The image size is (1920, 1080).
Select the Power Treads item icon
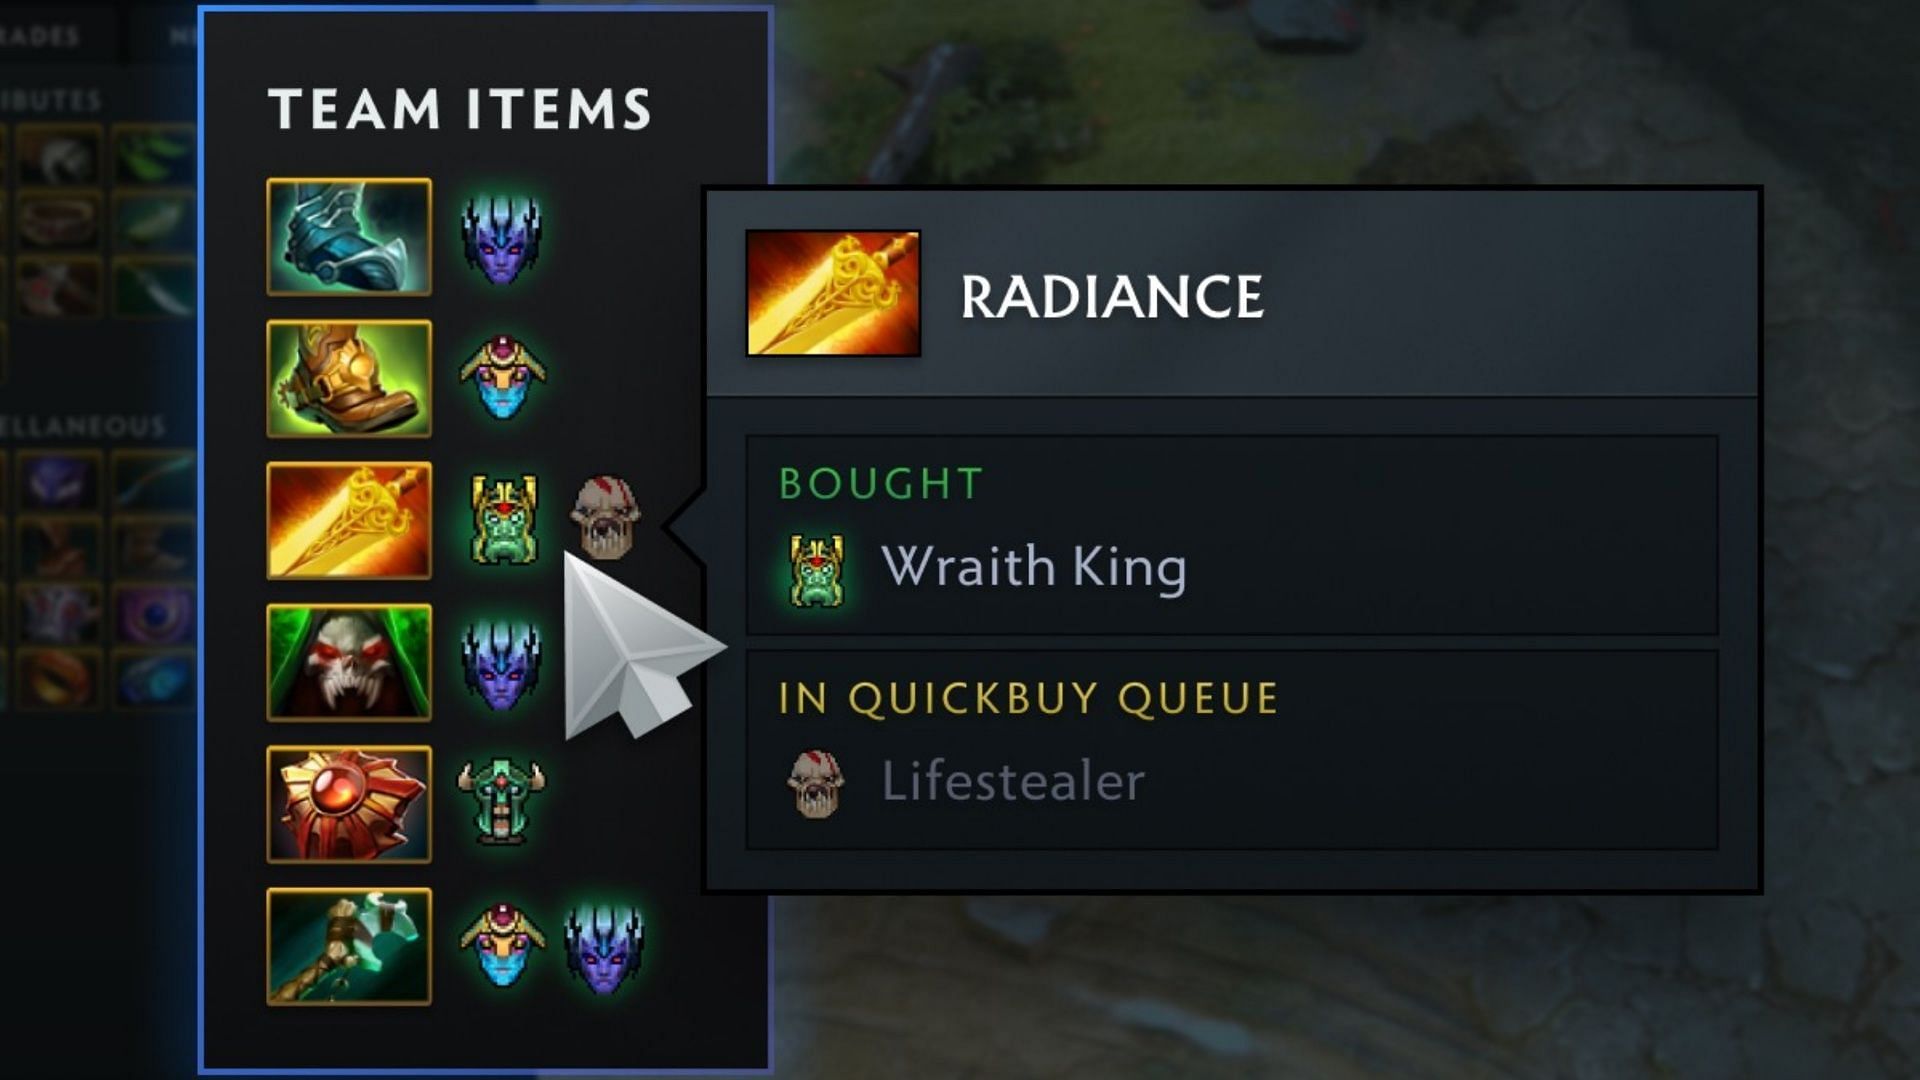[x=349, y=237]
